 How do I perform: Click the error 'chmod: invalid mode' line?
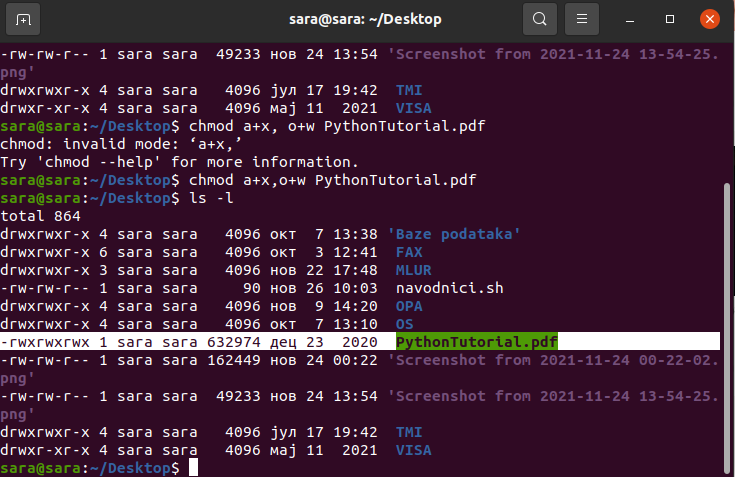coord(121,144)
